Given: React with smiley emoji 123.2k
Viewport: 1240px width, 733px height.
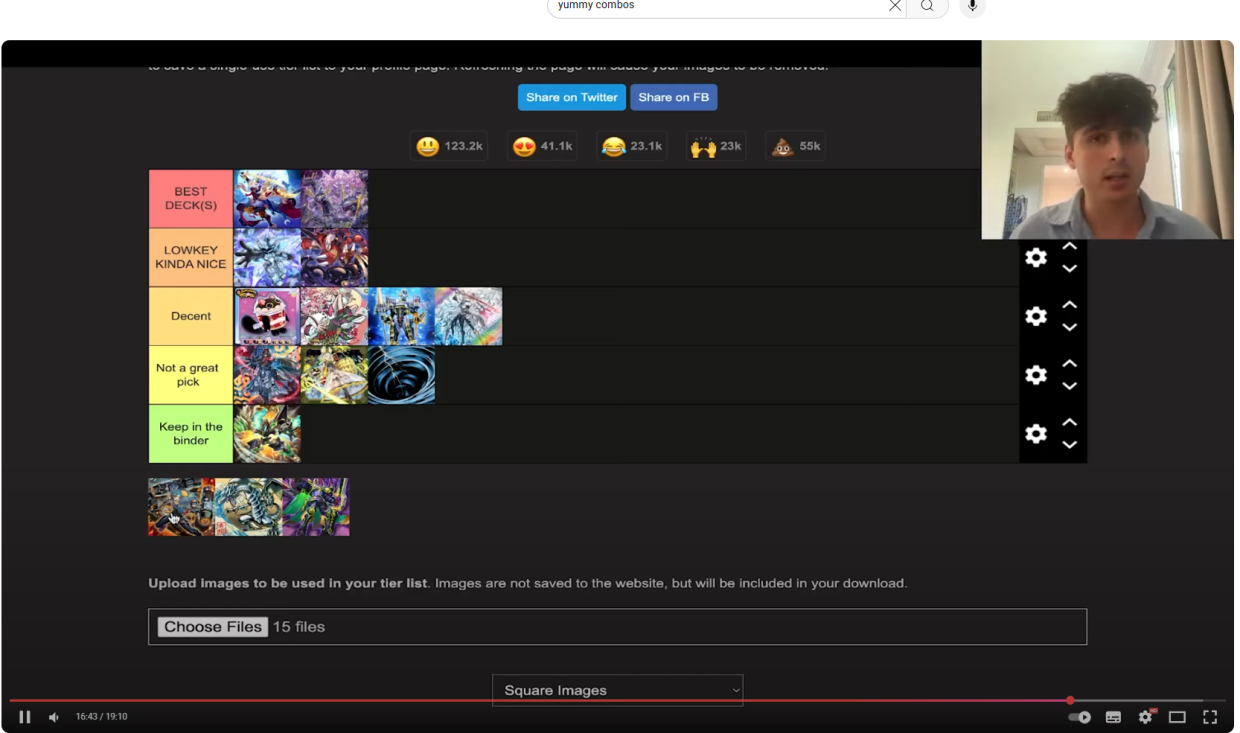Looking at the screenshot, I should click(450, 146).
